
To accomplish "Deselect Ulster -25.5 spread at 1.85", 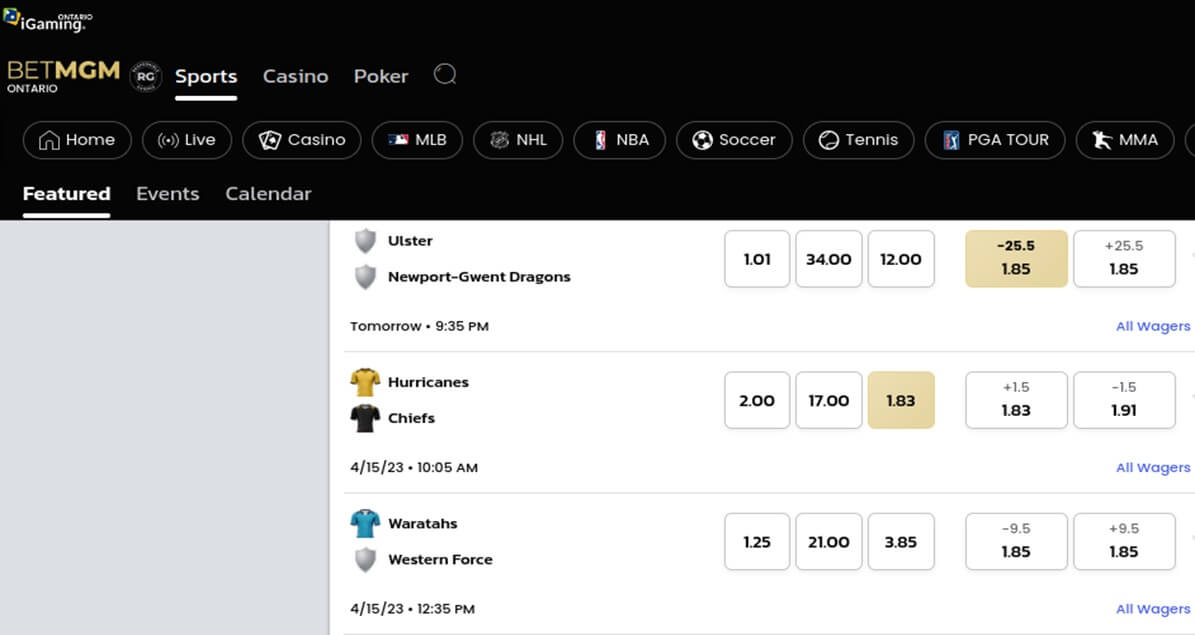I will [1016, 258].
